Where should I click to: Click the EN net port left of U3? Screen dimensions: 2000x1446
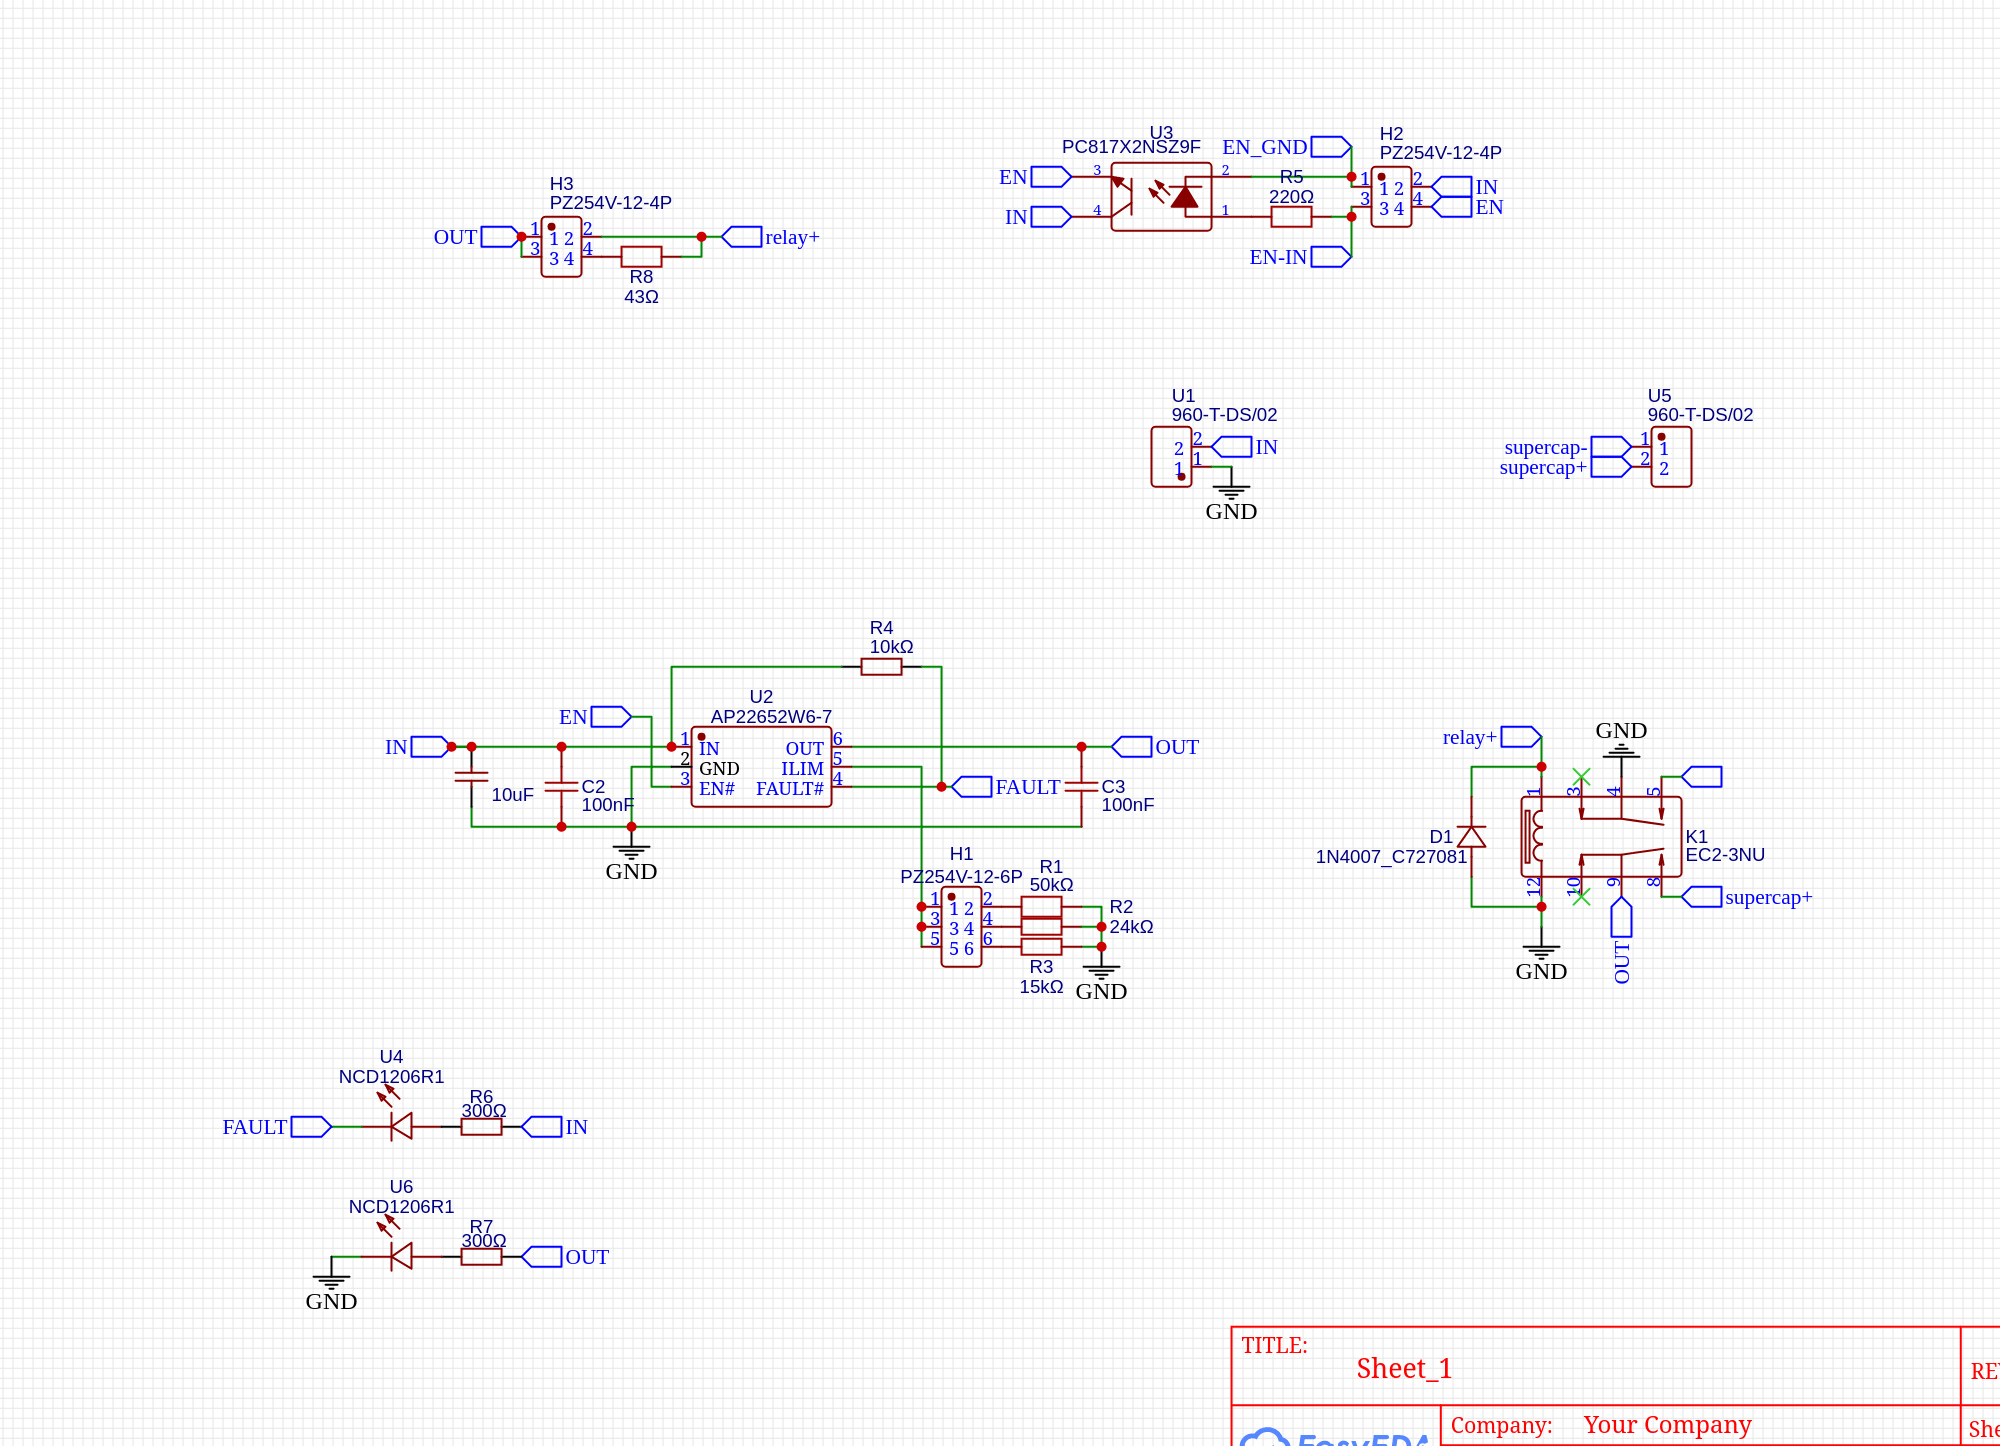[x=1051, y=177]
